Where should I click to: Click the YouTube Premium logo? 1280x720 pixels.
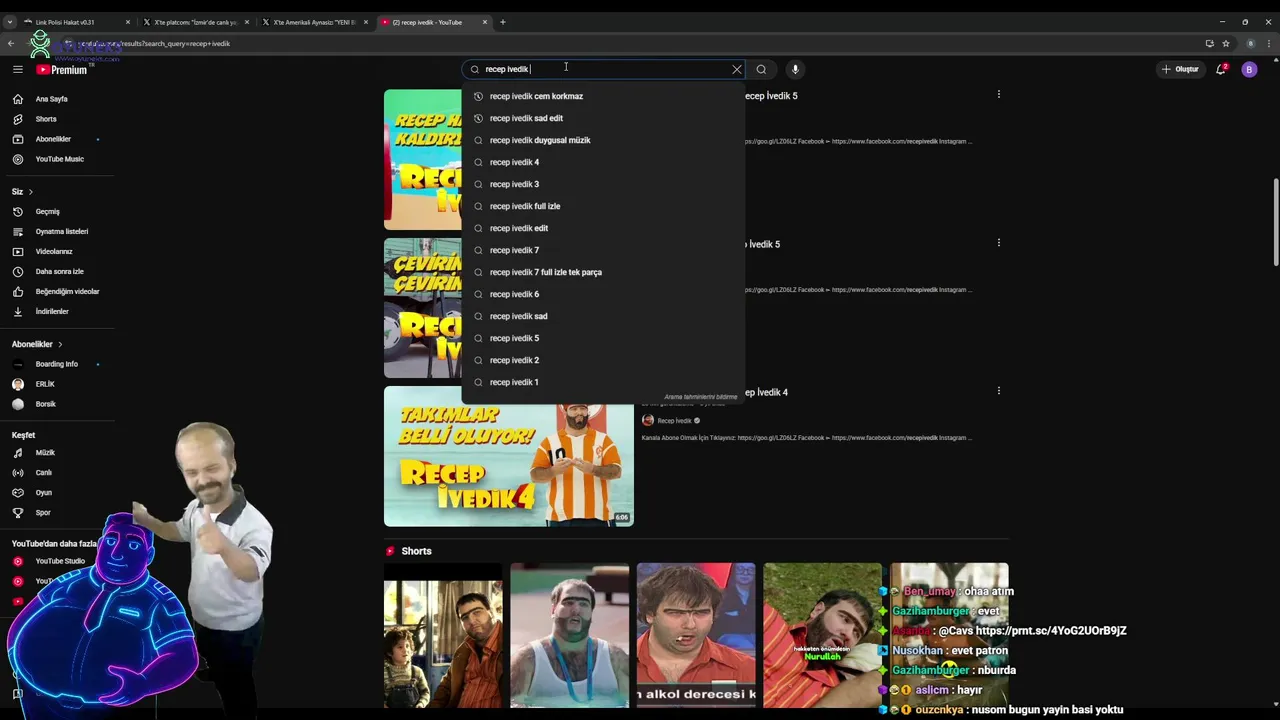pos(62,69)
